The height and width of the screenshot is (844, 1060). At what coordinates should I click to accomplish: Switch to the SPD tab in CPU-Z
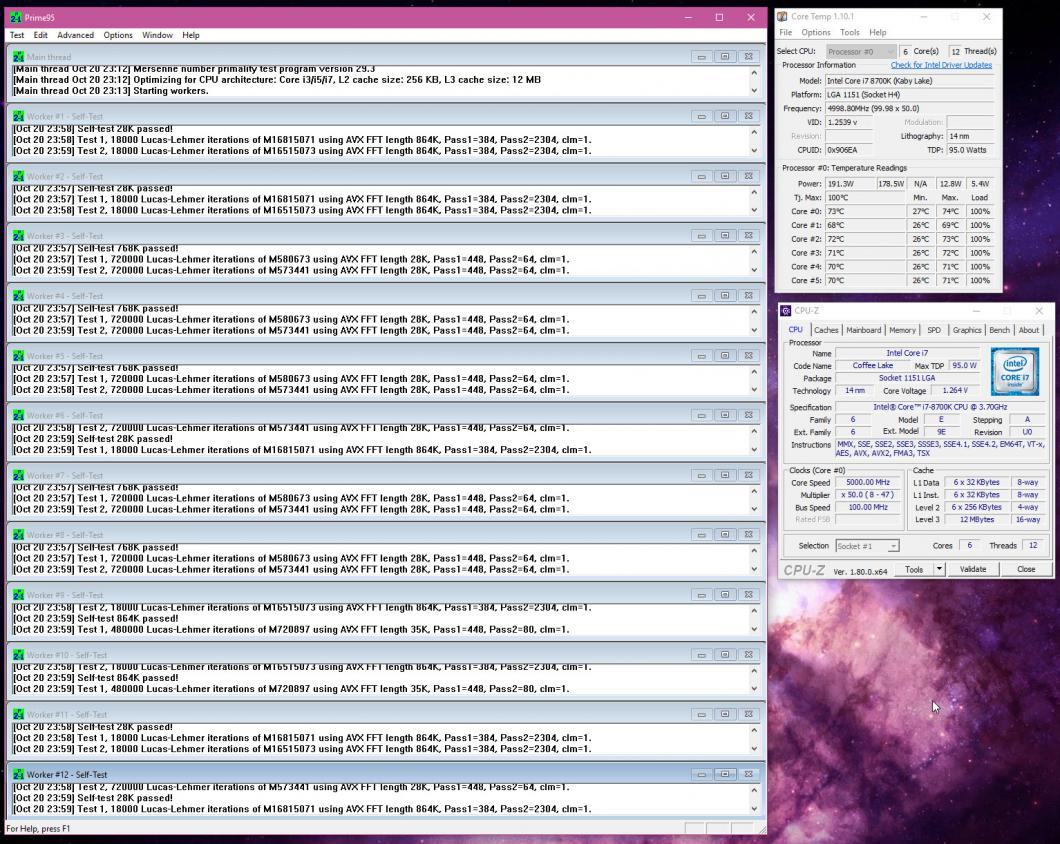tap(934, 330)
